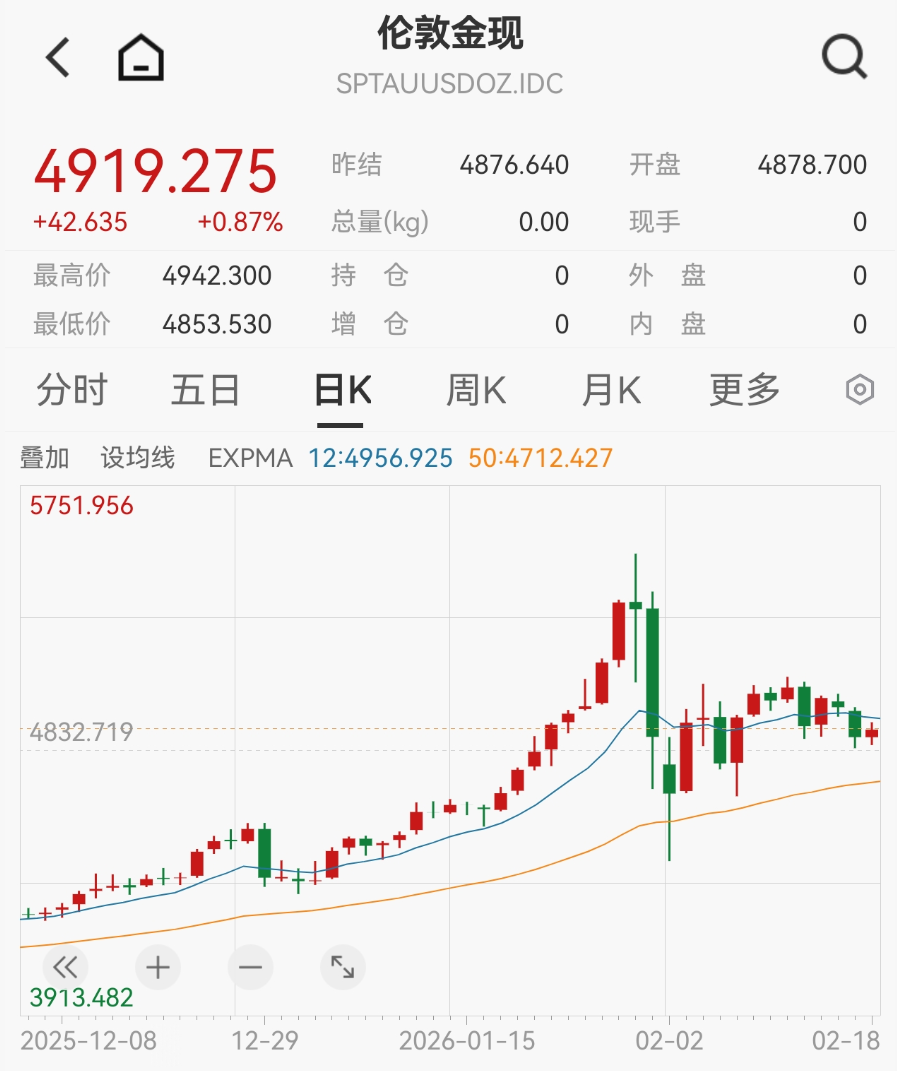The height and width of the screenshot is (1071, 897).
Task: Click the home icon in top bar
Action: 140,56
